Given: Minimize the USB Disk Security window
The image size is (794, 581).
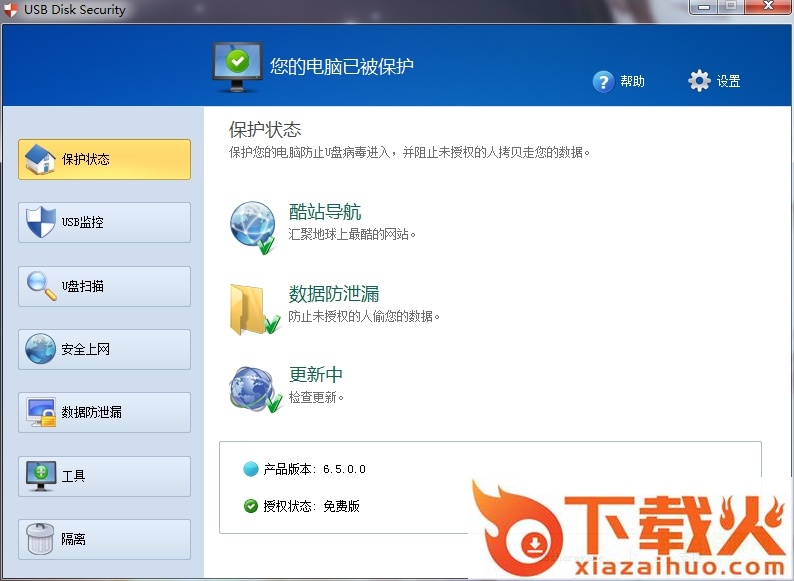Looking at the screenshot, I should 704,7.
